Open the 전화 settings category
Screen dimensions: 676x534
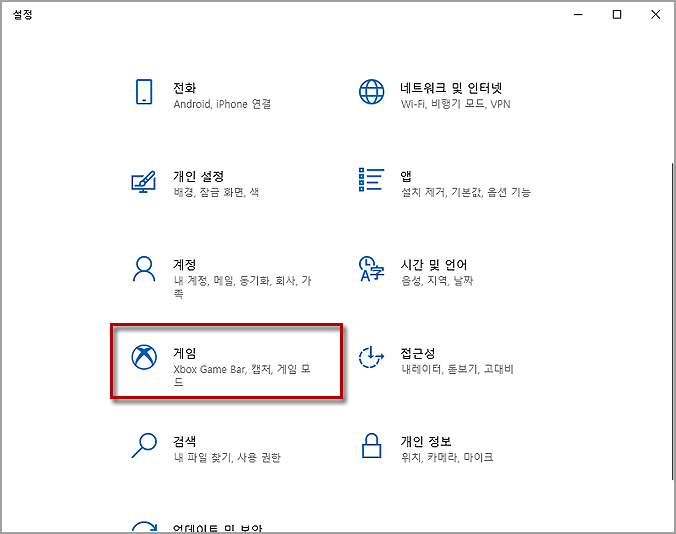pyautogui.click(x=185, y=88)
